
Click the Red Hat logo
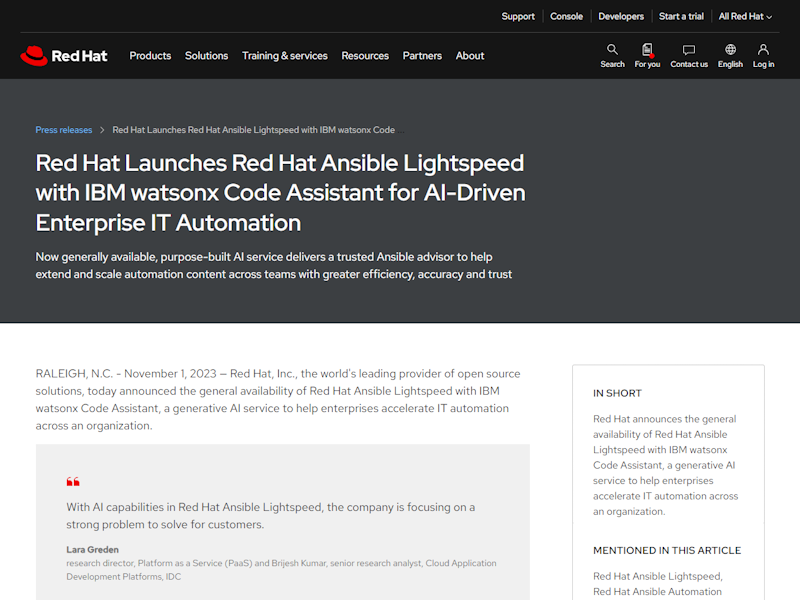[64, 55]
